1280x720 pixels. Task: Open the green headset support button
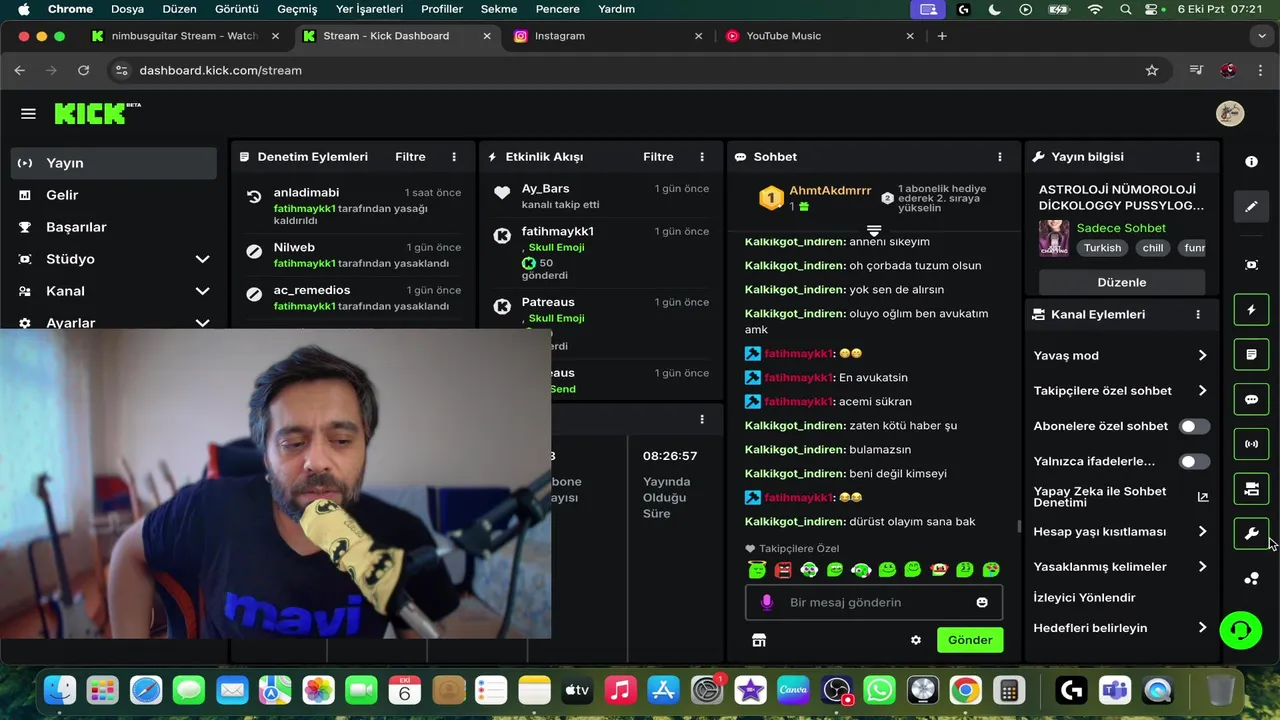[1241, 630]
